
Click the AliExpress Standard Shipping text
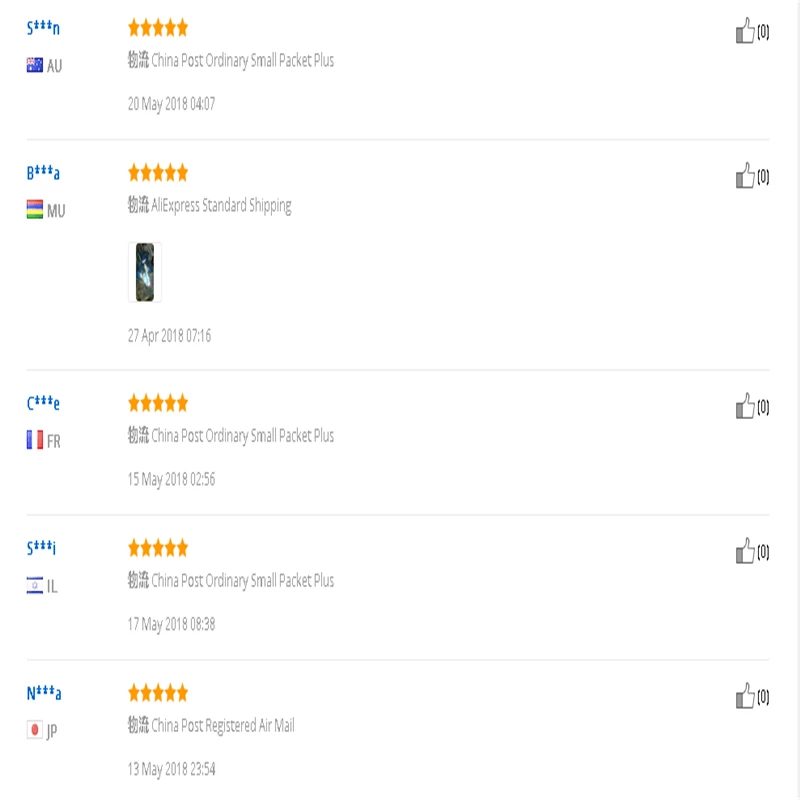221,206
